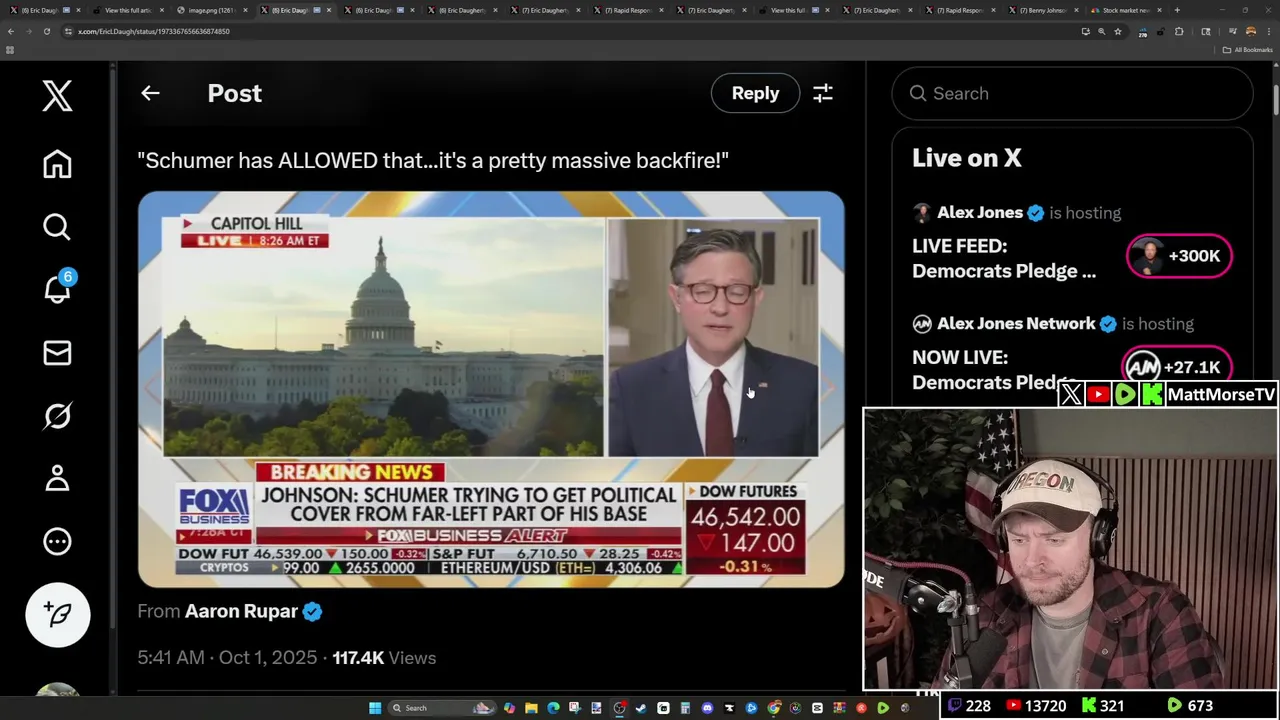The height and width of the screenshot is (720, 1280).
Task: Open Notifications bell showing 6
Action: coord(57,288)
